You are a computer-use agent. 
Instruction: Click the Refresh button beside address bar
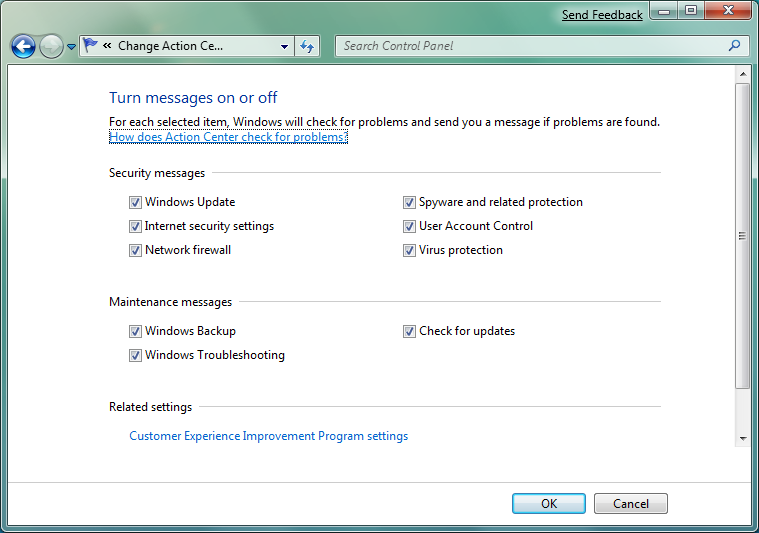click(307, 46)
